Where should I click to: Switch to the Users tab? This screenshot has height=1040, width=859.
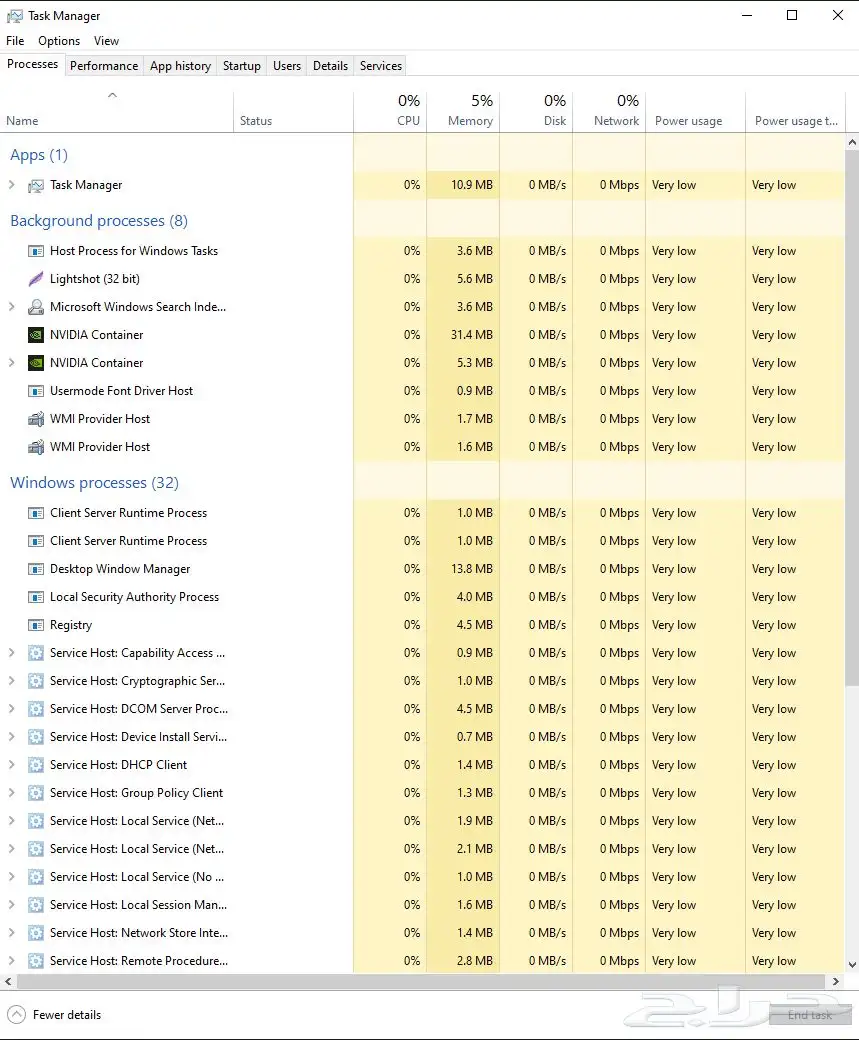pos(287,66)
